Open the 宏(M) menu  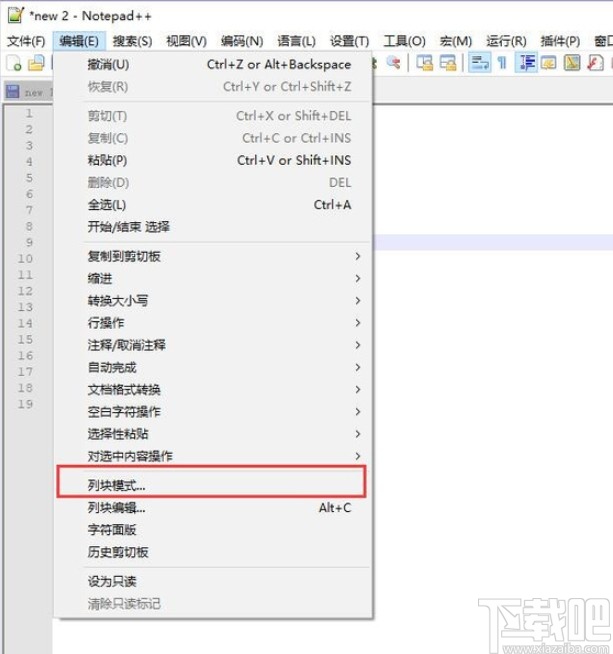[x=456, y=41]
